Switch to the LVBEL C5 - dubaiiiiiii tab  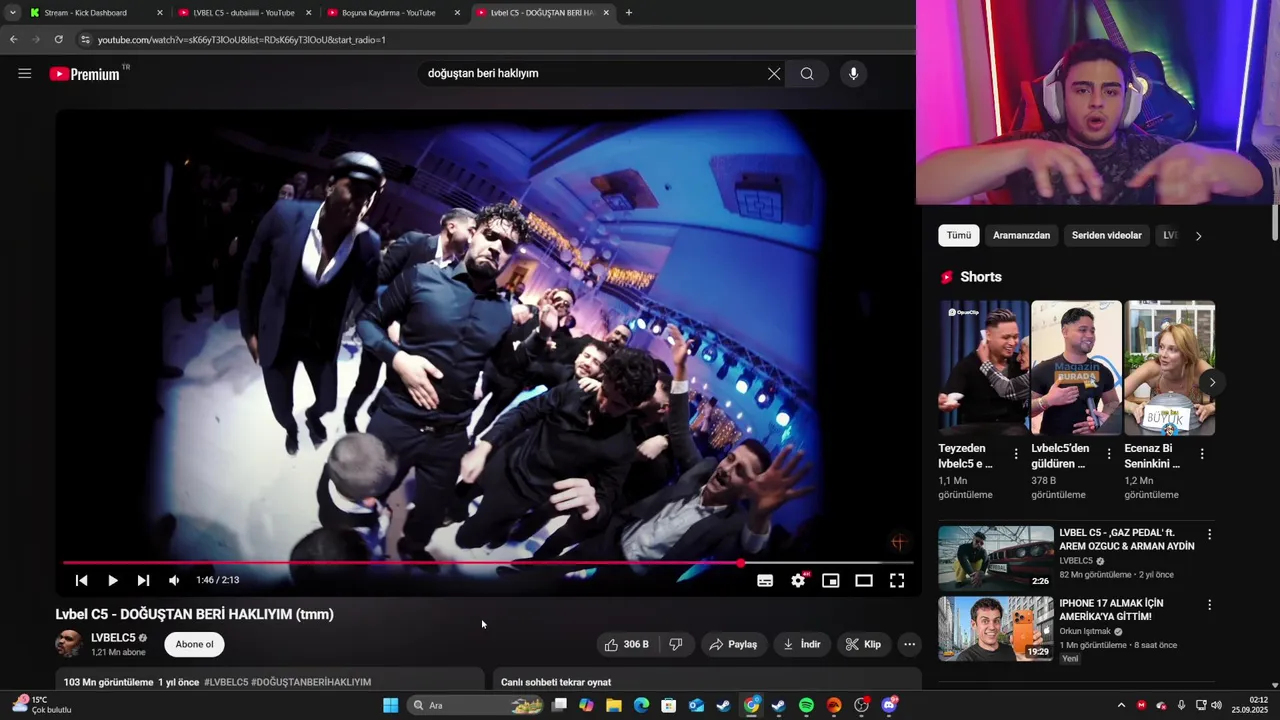pos(242,13)
